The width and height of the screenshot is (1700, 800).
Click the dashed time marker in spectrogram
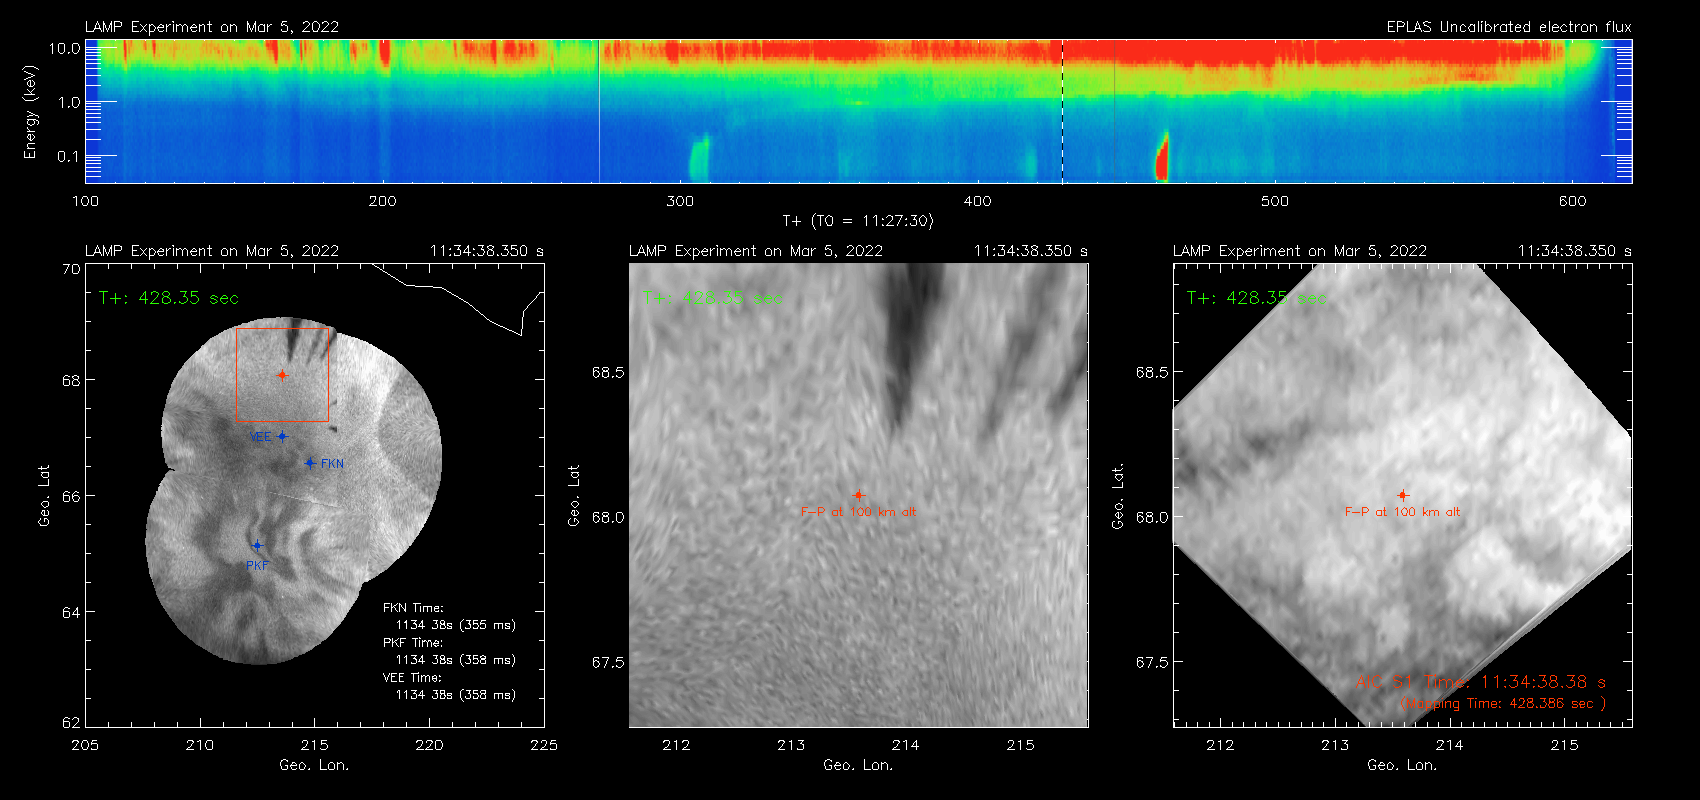pos(1062,111)
